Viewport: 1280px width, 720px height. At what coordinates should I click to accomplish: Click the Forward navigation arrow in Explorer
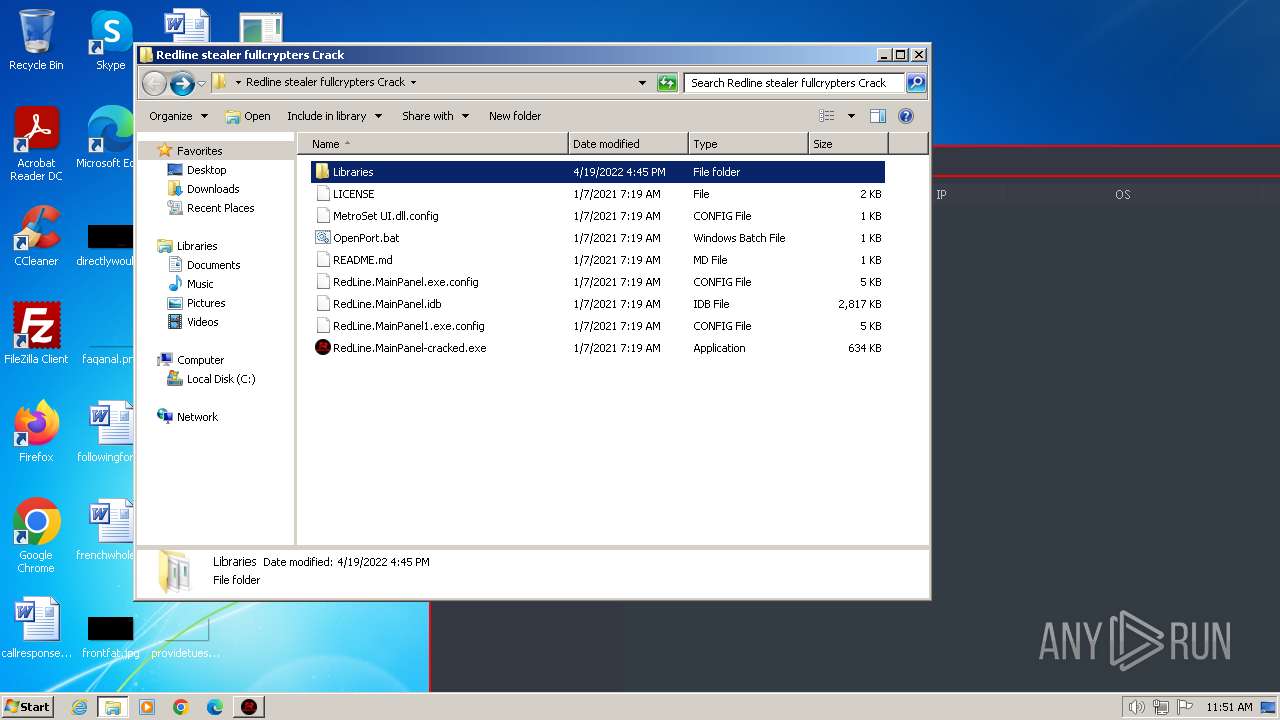pos(182,83)
